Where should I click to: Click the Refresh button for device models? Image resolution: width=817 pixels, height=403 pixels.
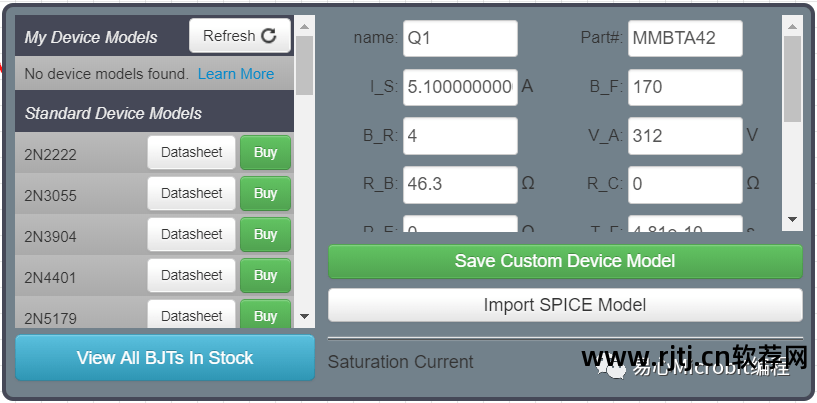tap(239, 36)
